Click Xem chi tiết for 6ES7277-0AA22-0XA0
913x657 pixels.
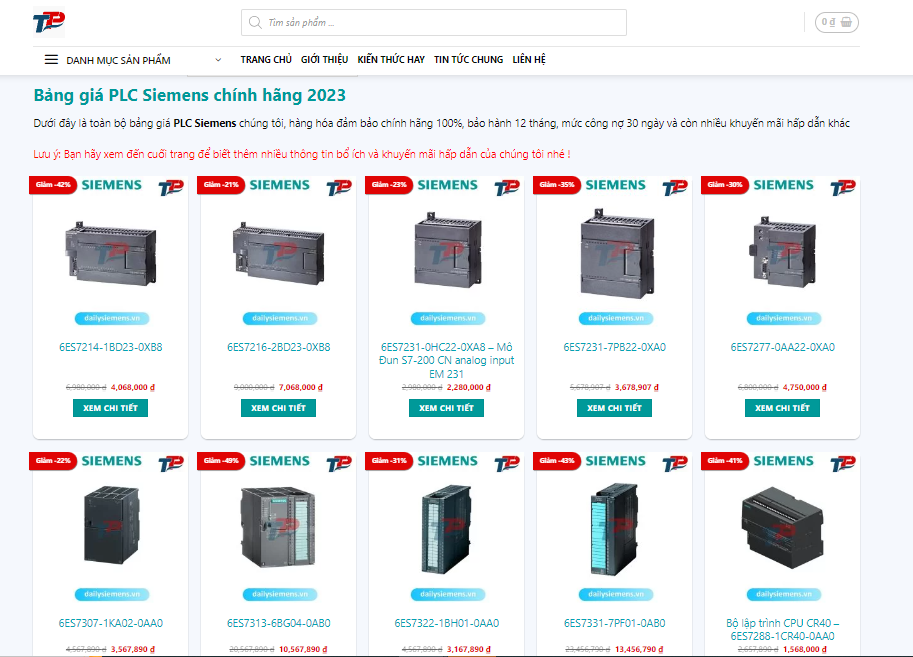pyautogui.click(x=783, y=408)
